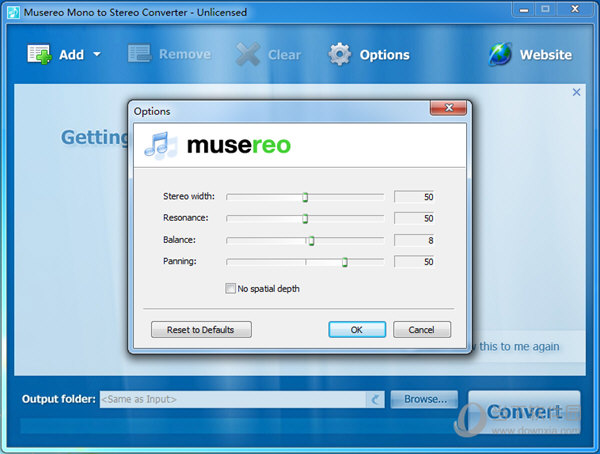The width and height of the screenshot is (600, 454).
Task: Click the Resonance value field
Action: [x=414, y=218]
